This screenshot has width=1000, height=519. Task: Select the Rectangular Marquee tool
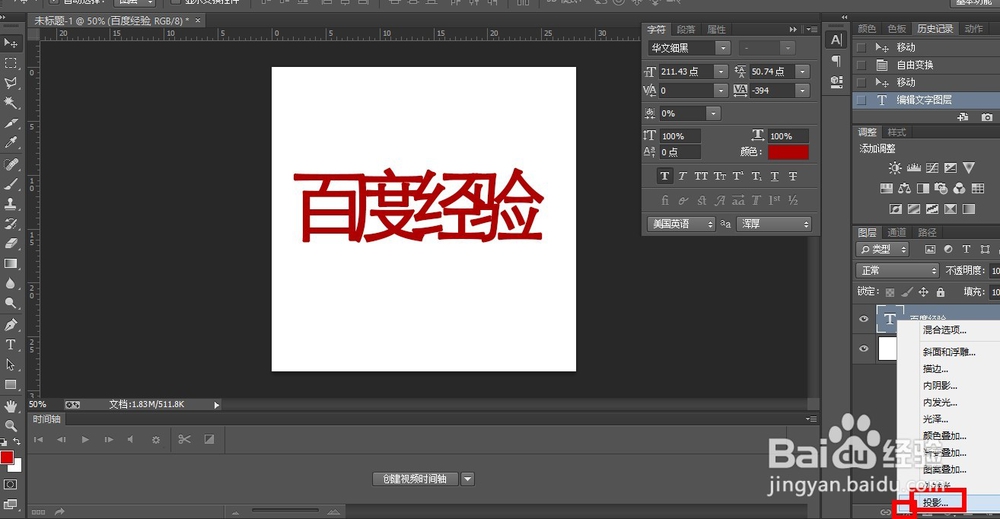[x=11, y=63]
